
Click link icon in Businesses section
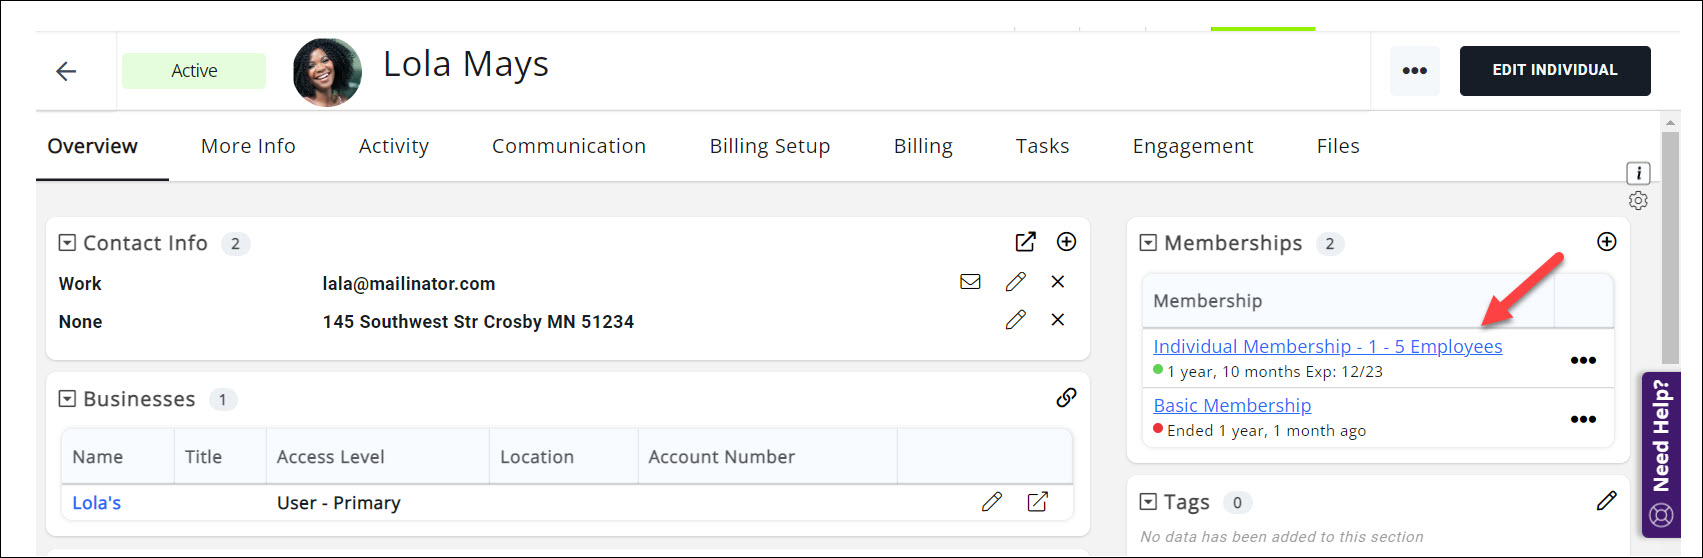(x=1067, y=398)
